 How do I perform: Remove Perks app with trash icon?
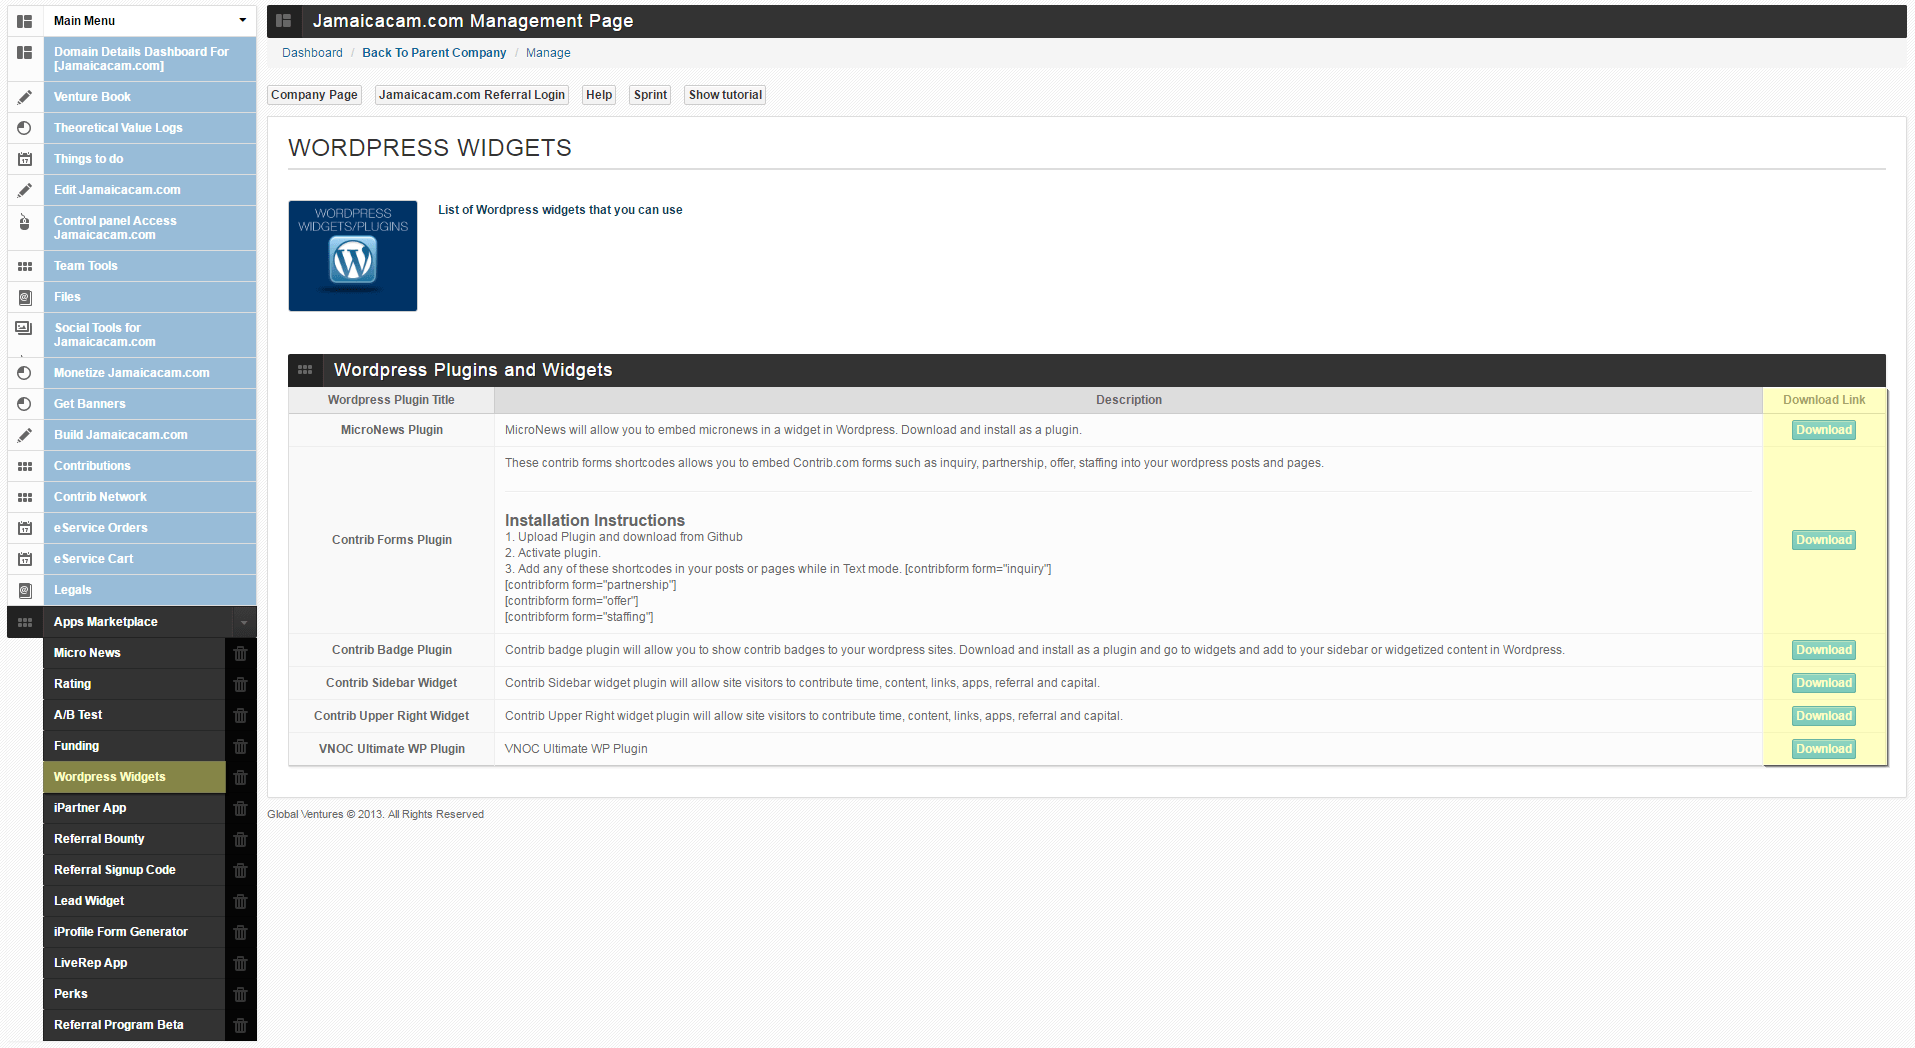(240, 994)
